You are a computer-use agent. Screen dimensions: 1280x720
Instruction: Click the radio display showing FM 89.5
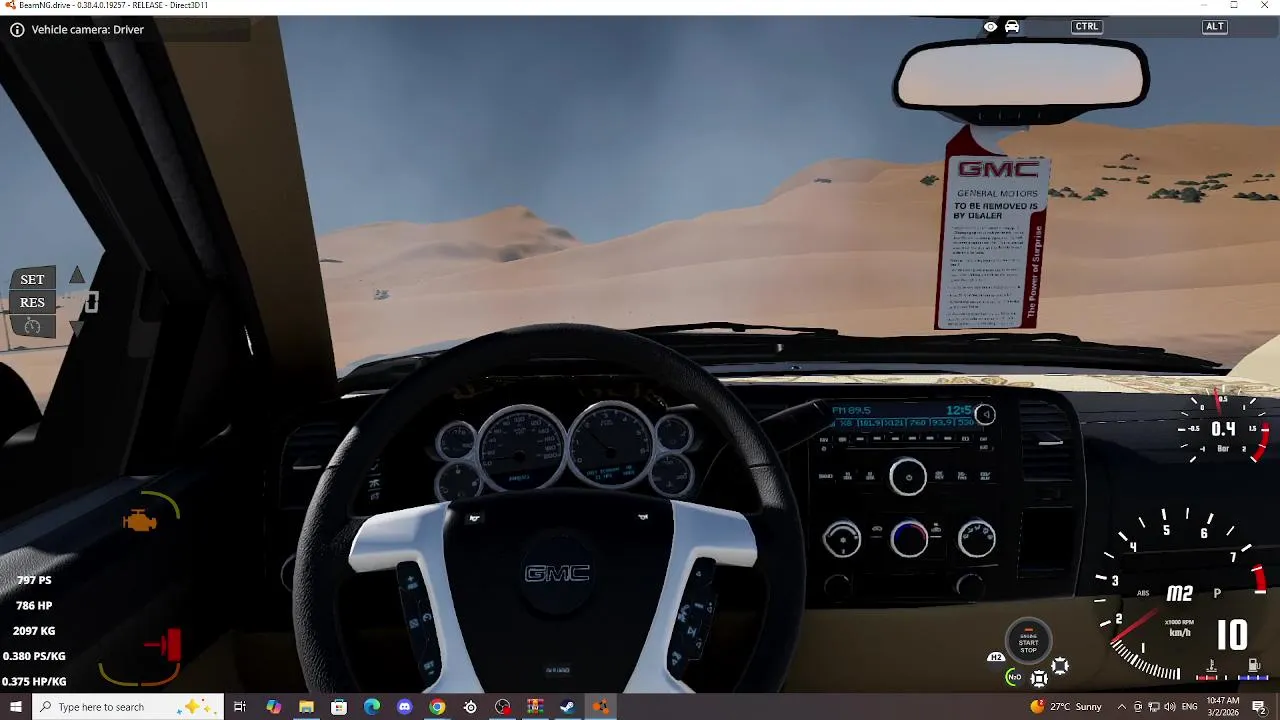904,417
